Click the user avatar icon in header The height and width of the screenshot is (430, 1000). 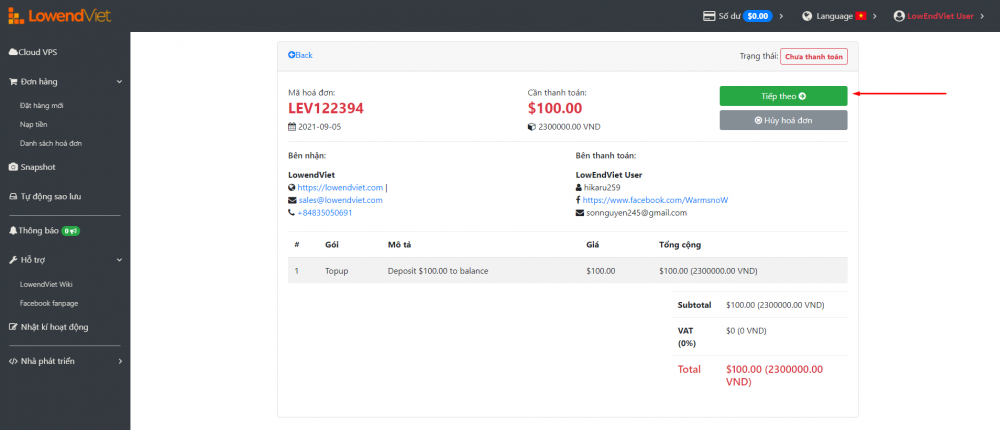[899, 16]
